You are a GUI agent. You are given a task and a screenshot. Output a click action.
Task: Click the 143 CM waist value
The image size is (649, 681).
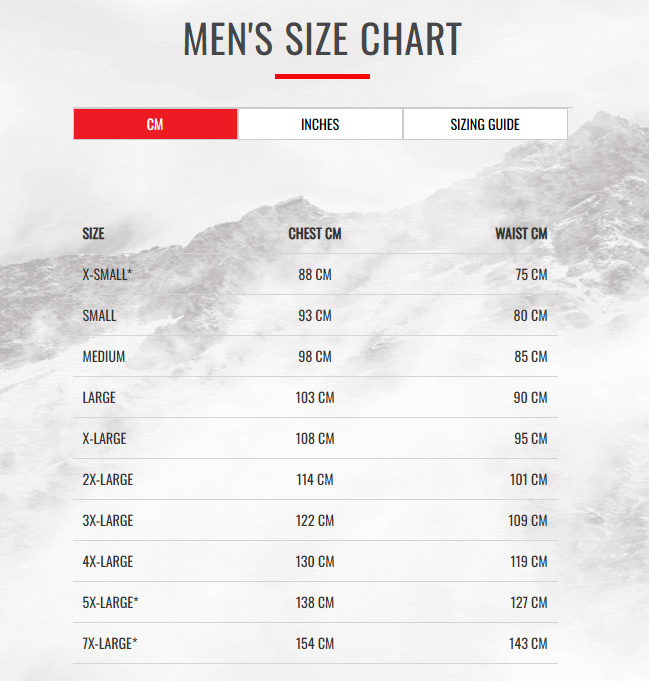point(528,644)
